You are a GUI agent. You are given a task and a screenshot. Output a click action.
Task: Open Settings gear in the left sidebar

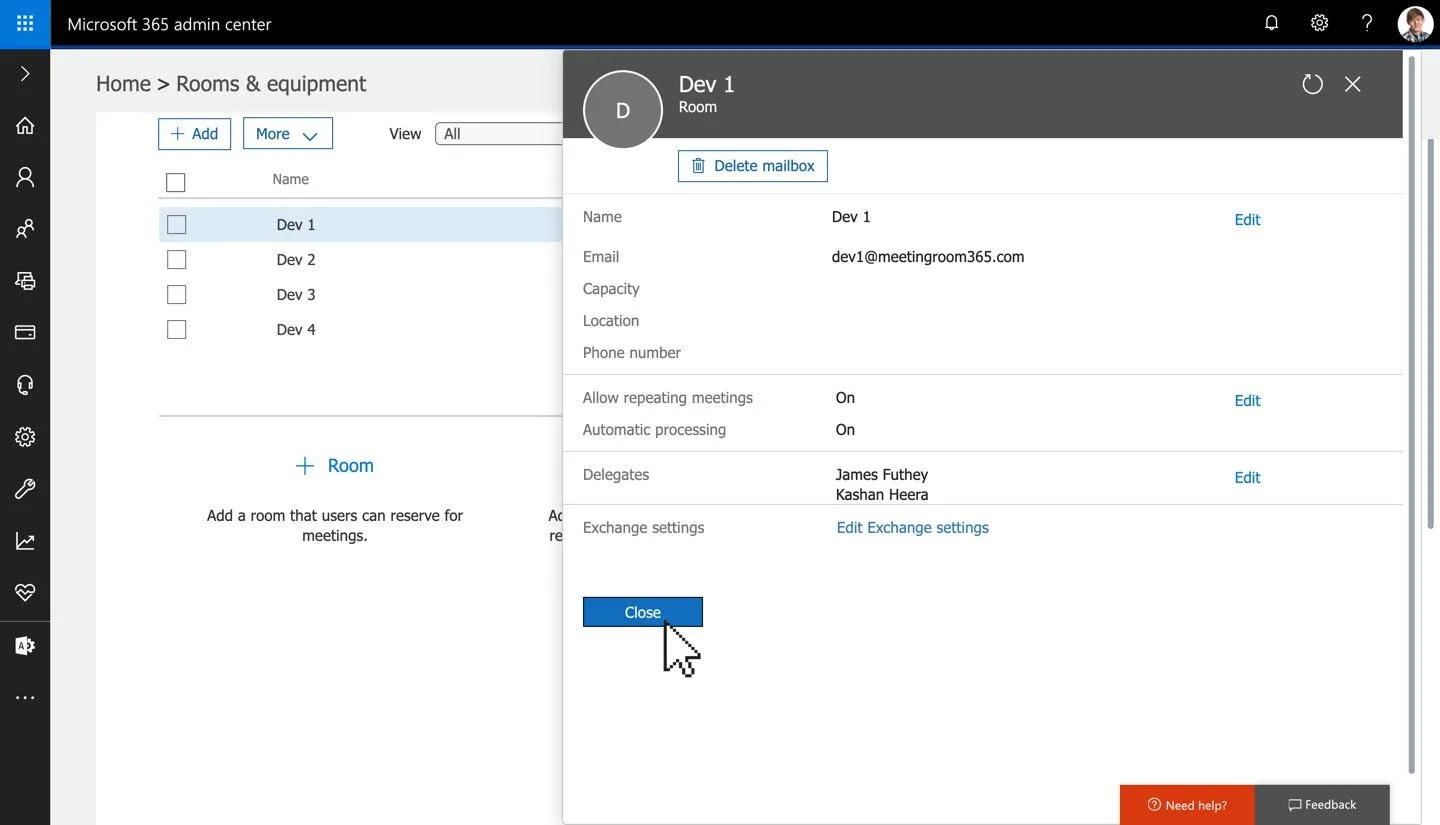click(x=25, y=437)
